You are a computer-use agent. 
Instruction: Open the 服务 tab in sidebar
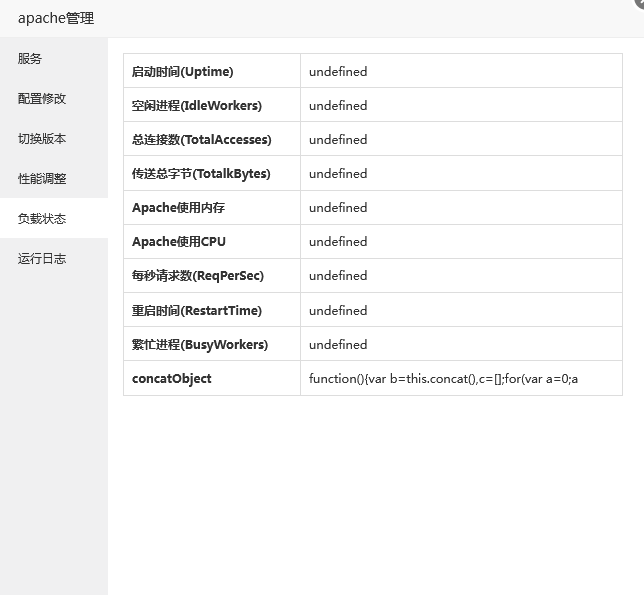click(54, 58)
